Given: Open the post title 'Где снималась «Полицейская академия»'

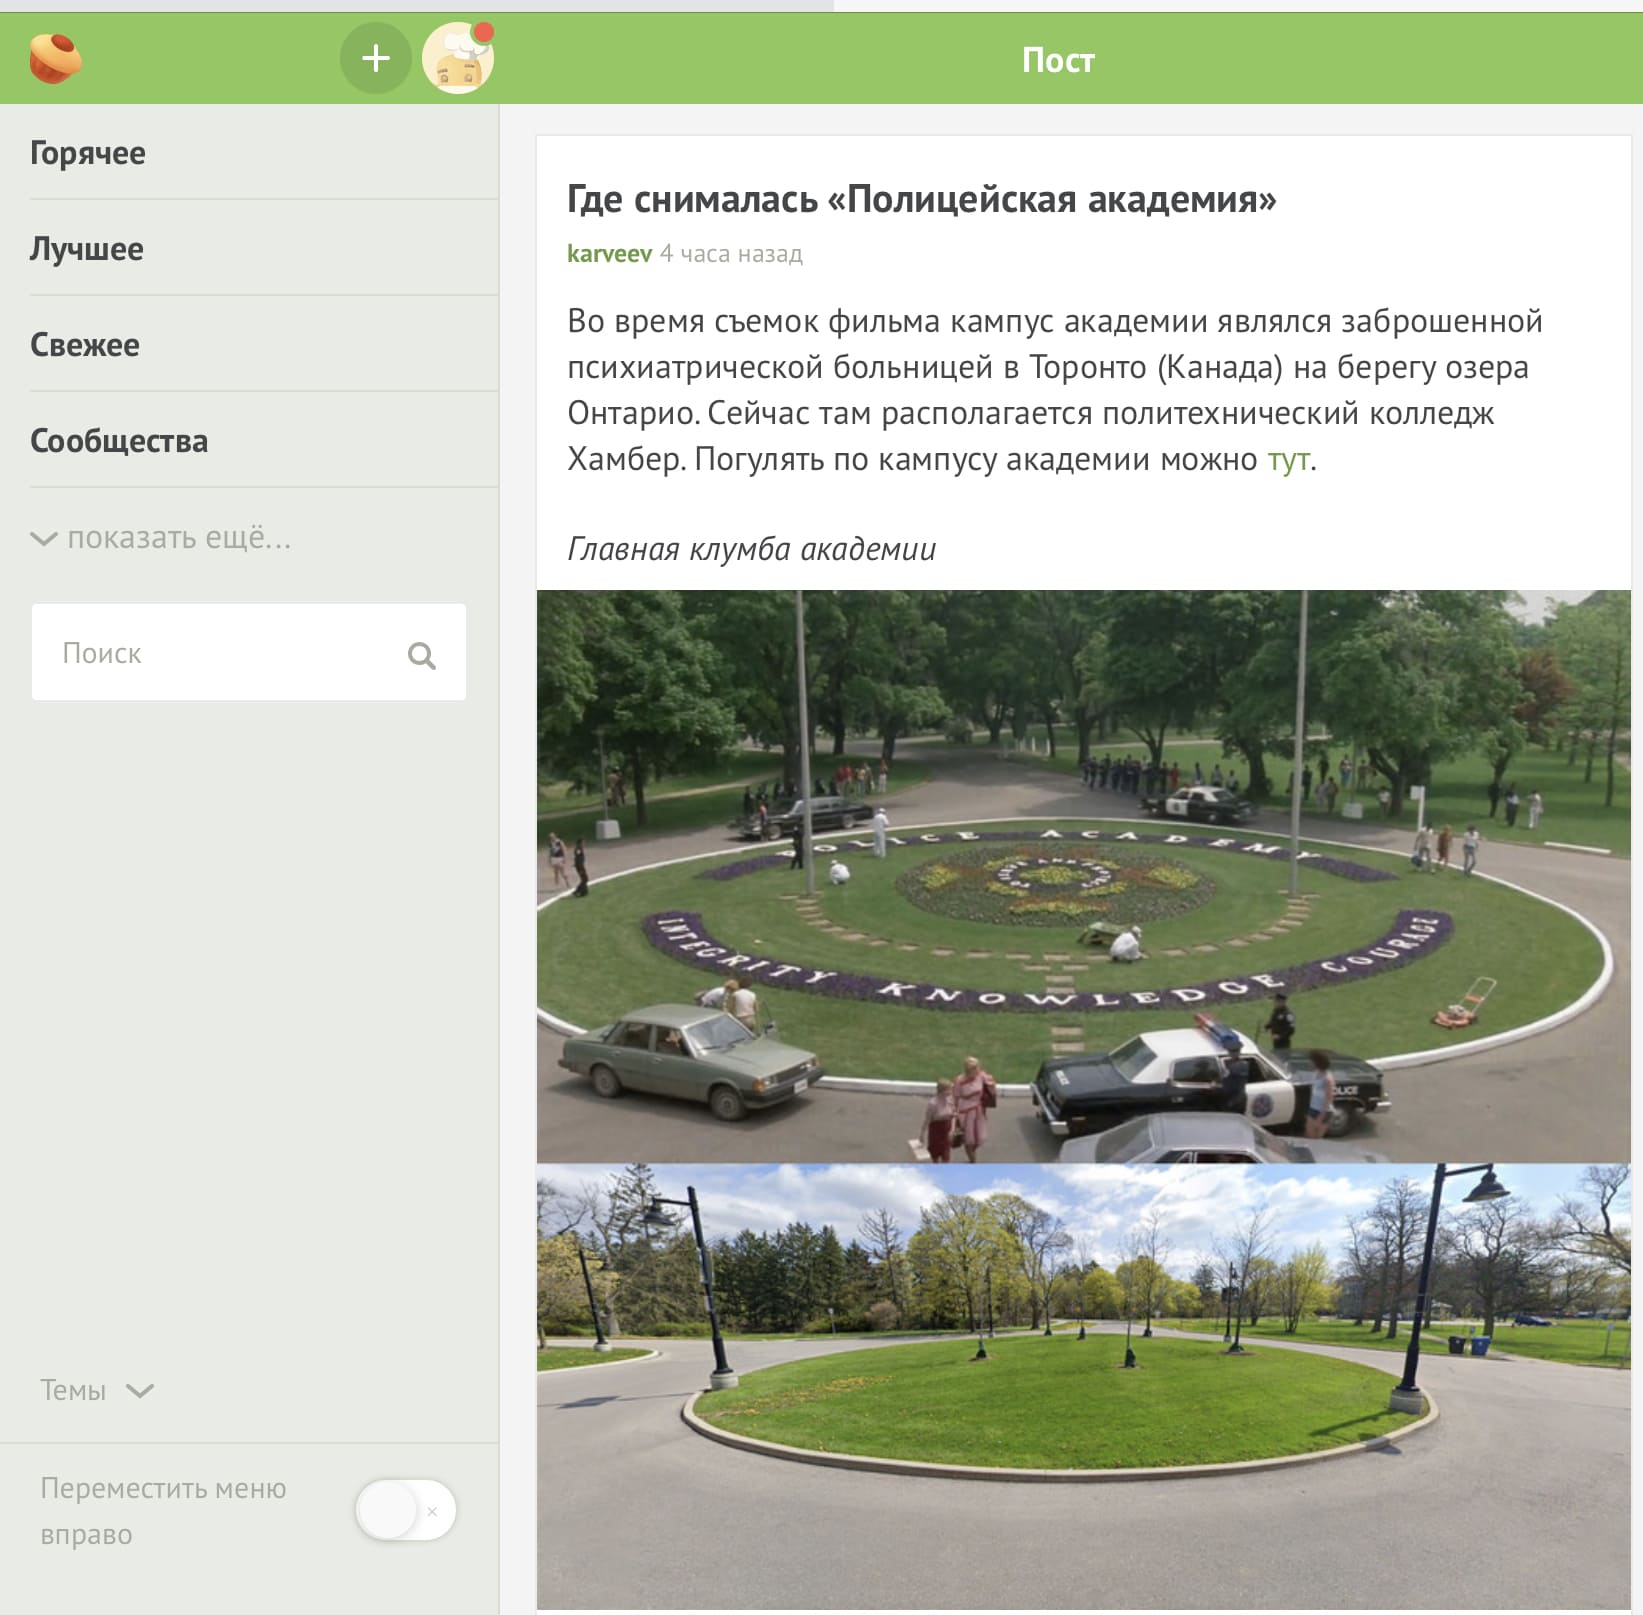Looking at the screenshot, I should (922, 200).
